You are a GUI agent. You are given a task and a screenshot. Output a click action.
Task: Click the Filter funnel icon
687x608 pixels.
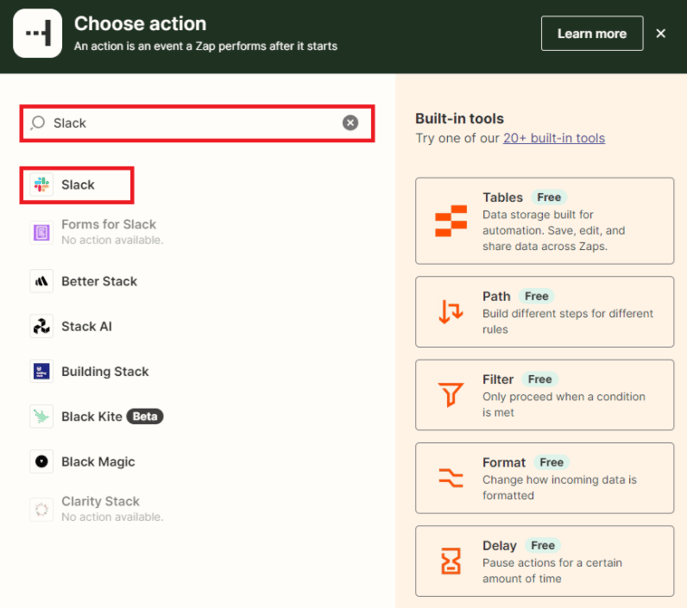(x=451, y=395)
